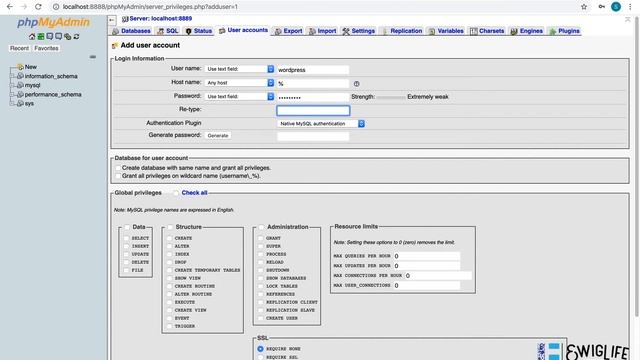The height and width of the screenshot is (360, 640).
Task: Click the collapse-all icon in navigation tree
Action: coord(93,57)
